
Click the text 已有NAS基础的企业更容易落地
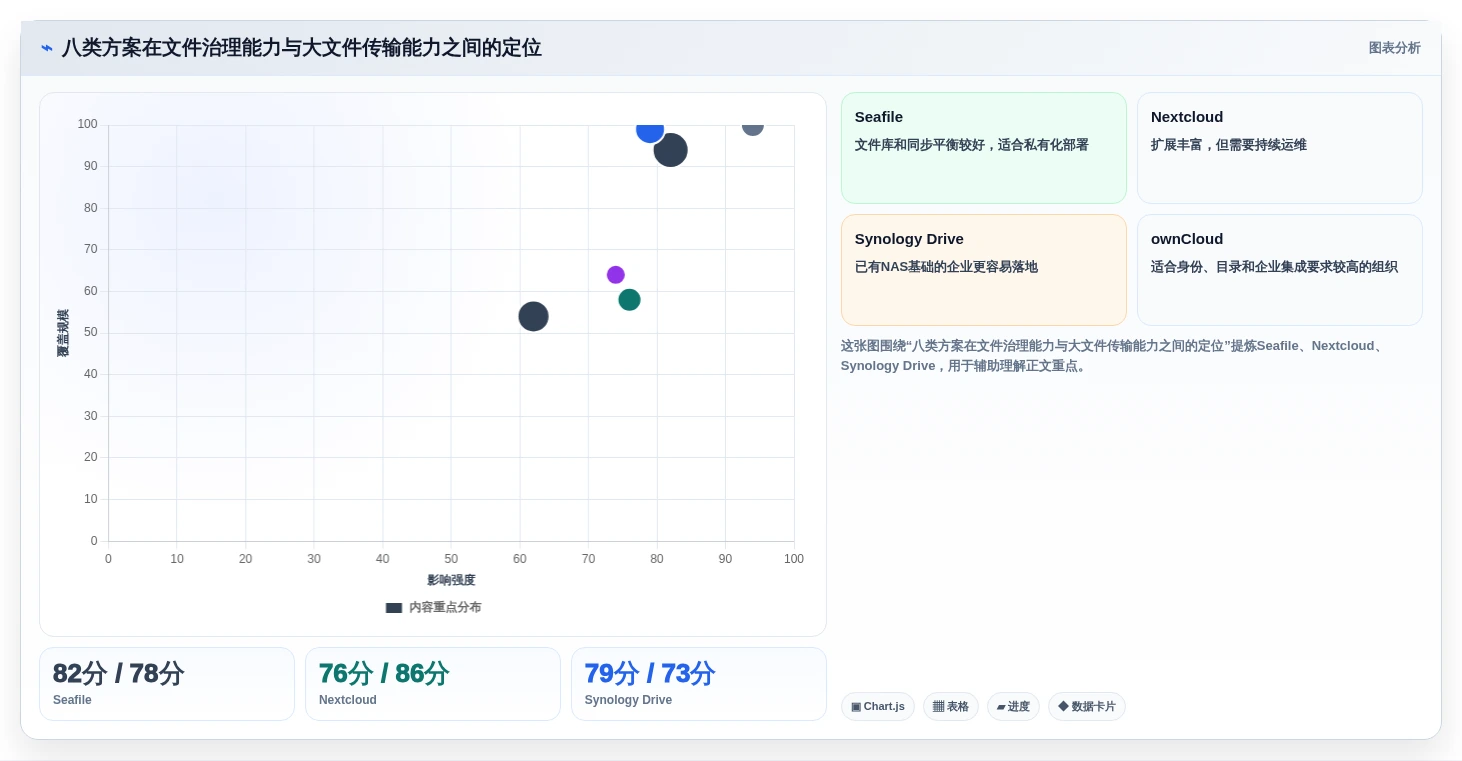point(946,267)
